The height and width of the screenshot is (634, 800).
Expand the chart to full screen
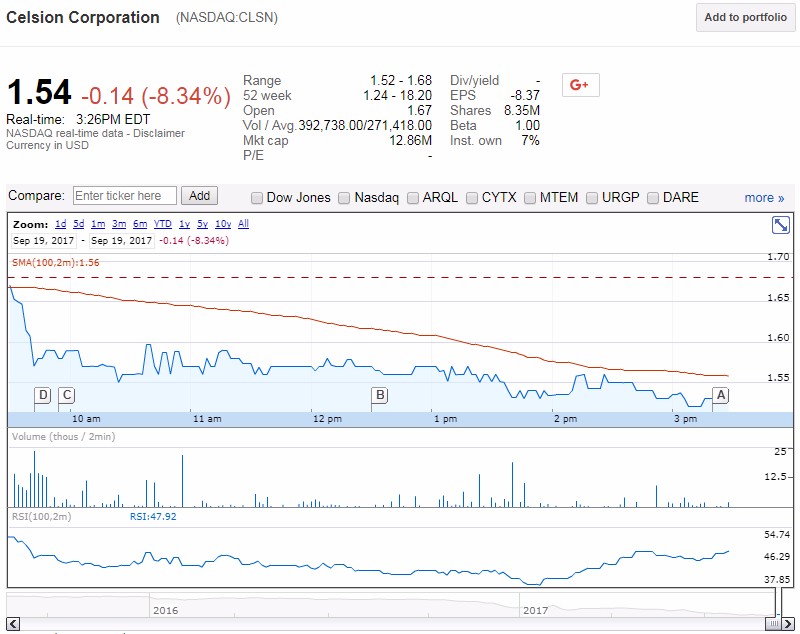781,225
